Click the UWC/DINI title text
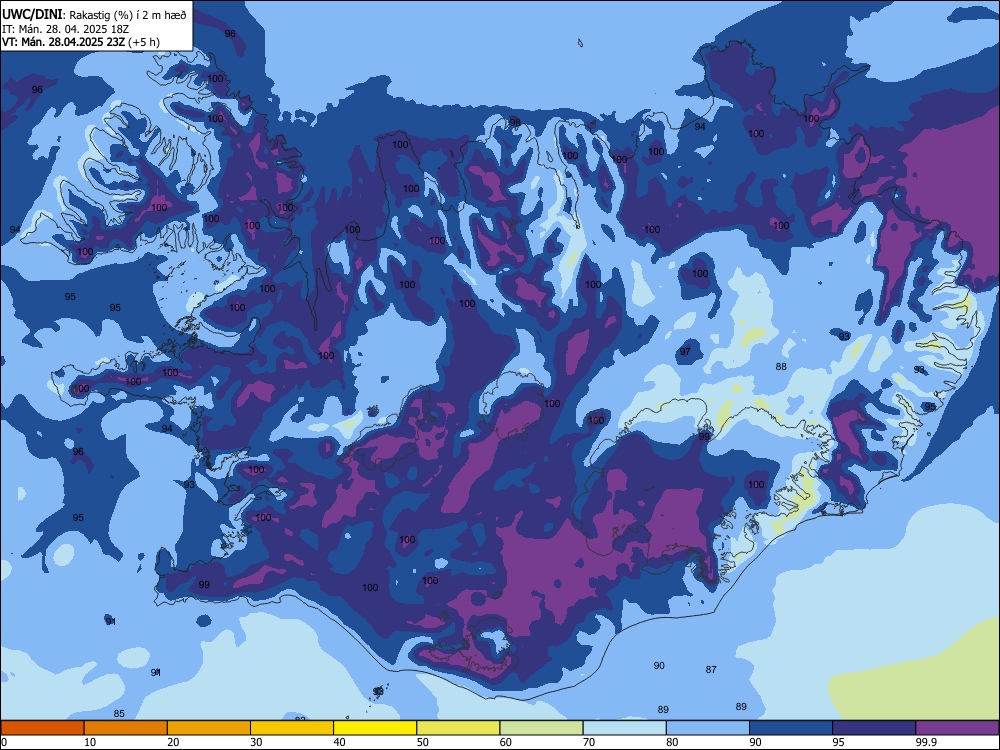Screen dimensions: 1000x750 tap(33, 14)
